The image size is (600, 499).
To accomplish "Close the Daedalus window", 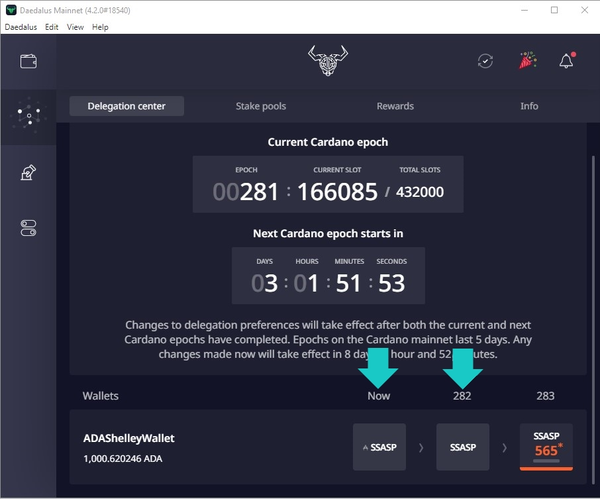I will (x=584, y=10).
